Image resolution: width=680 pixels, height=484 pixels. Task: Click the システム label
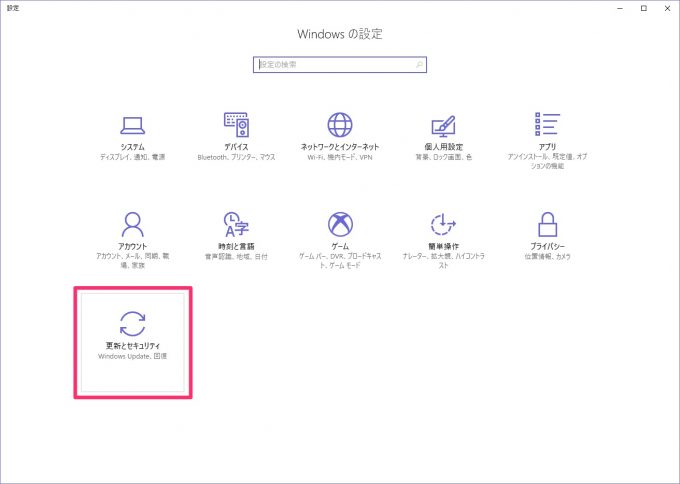tap(132, 147)
